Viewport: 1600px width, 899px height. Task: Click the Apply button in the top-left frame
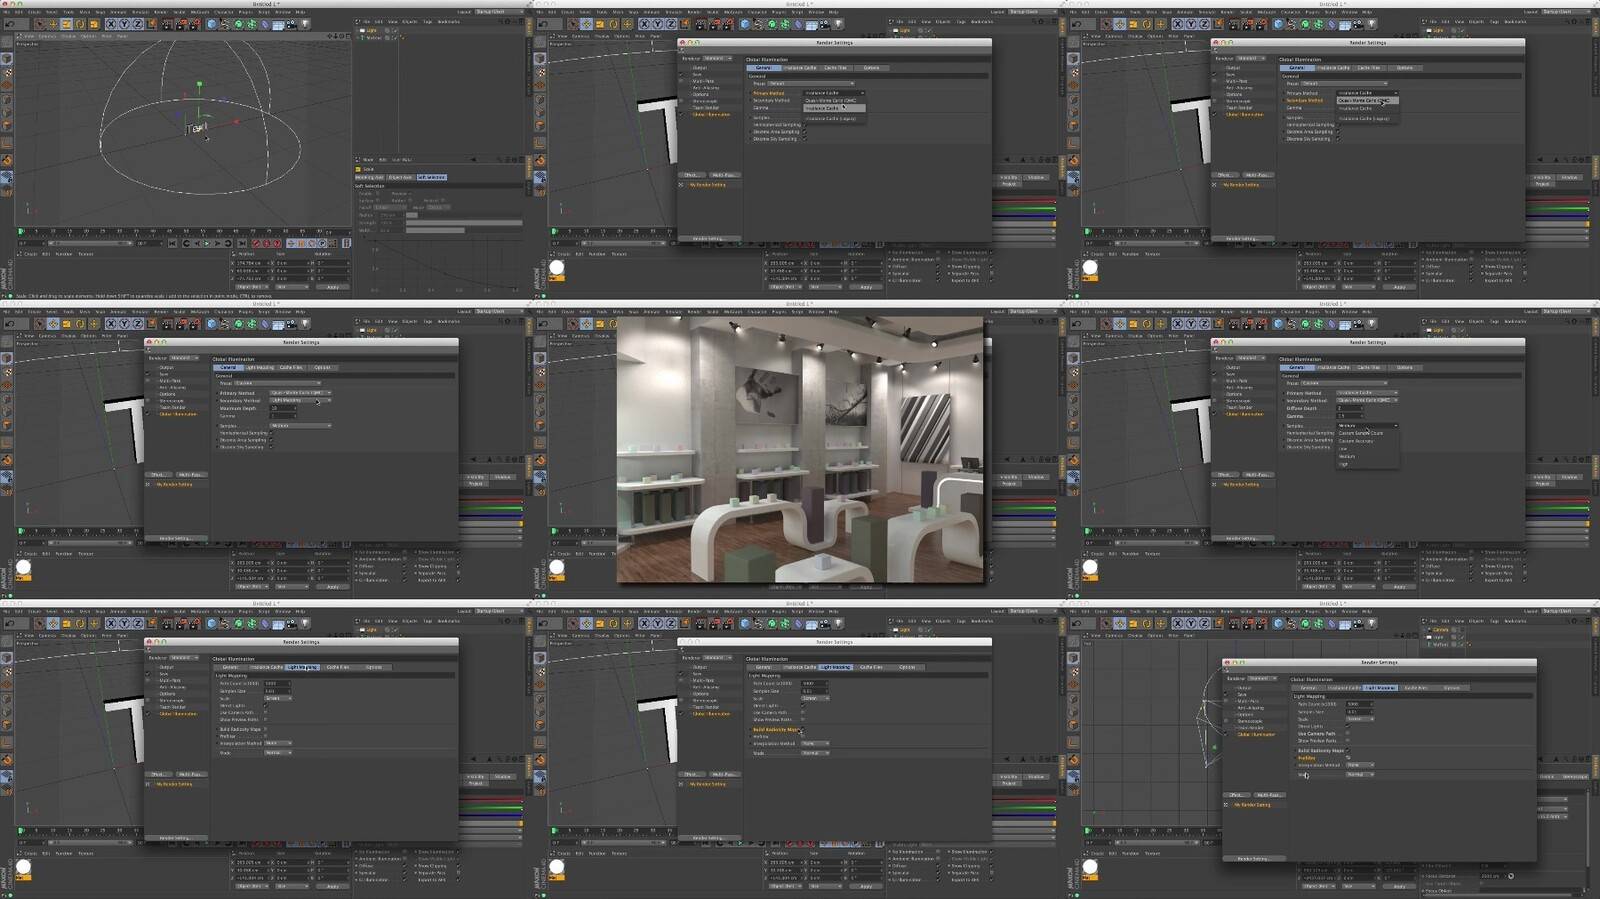click(333, 287)
